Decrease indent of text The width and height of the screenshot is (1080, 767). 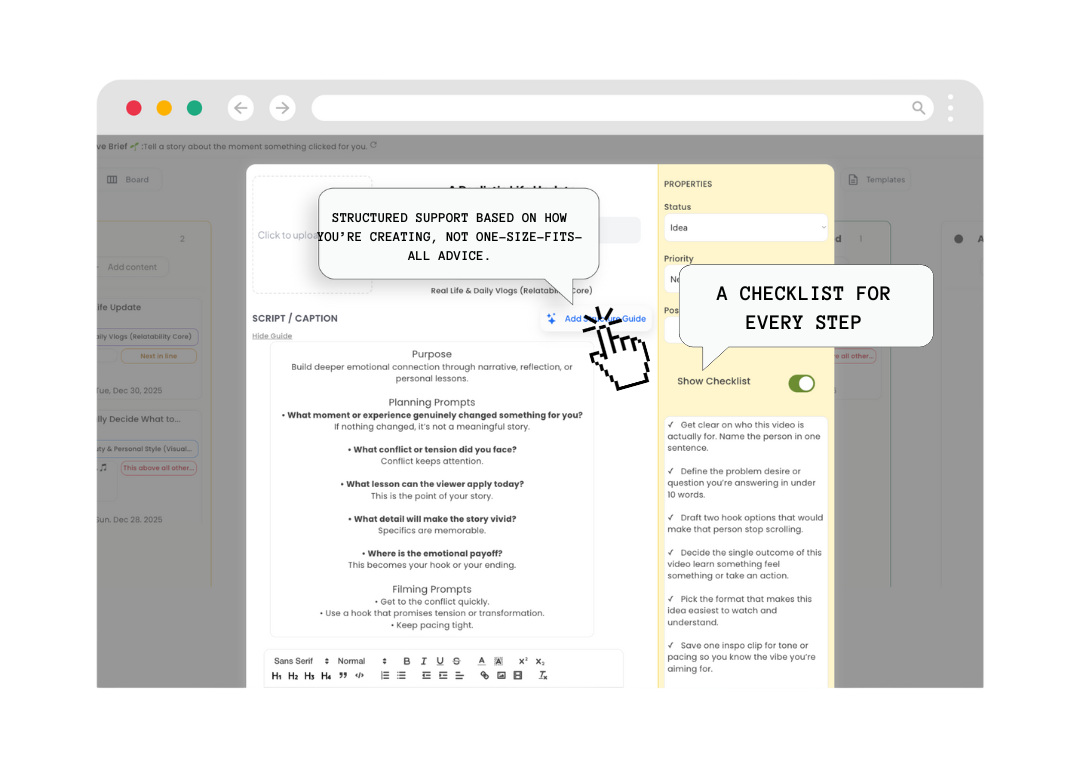pyautogui.click(x=426, y=675)
